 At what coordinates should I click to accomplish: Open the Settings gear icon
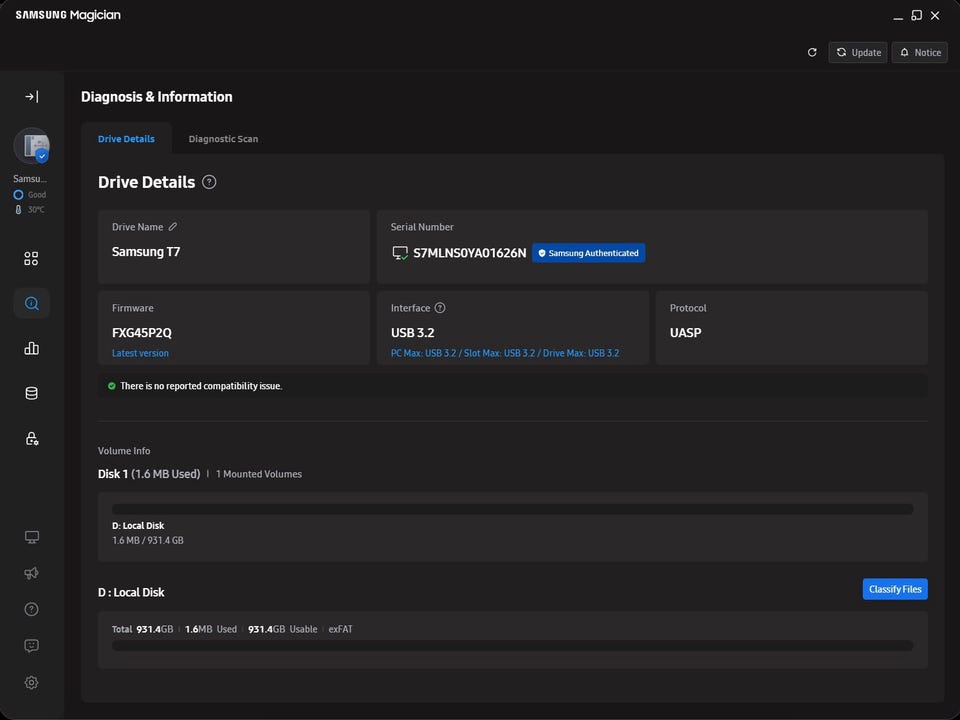coord(31,682)
